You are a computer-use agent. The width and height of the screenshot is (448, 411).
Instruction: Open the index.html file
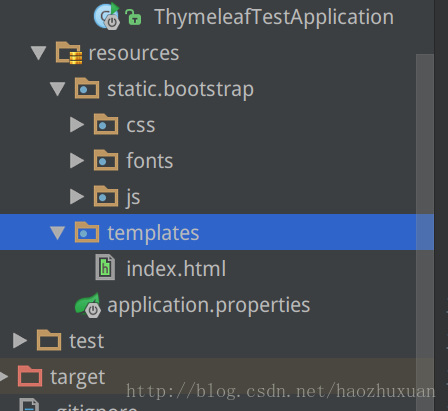[x=176, y=268]
